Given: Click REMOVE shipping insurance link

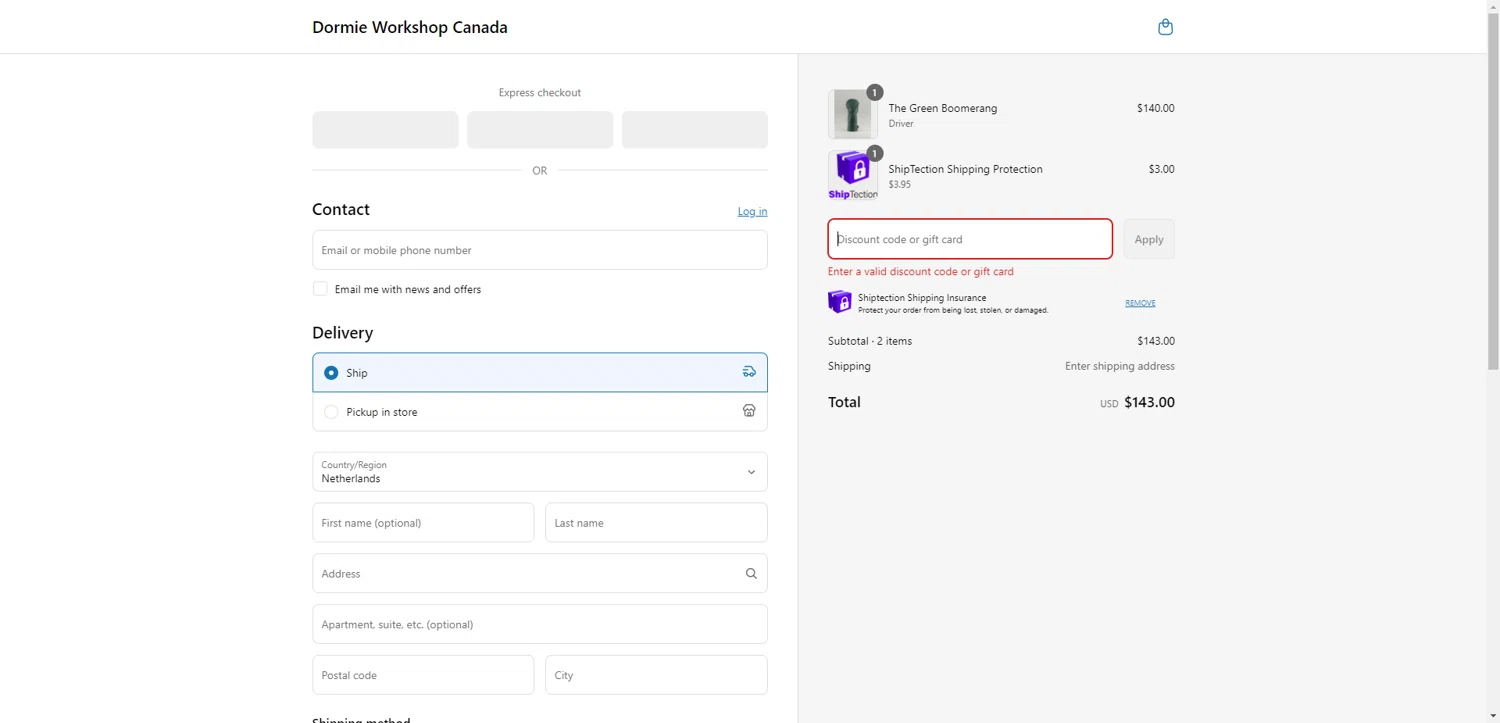Looking at the screenshot, I should click(x=1140, y=303).
